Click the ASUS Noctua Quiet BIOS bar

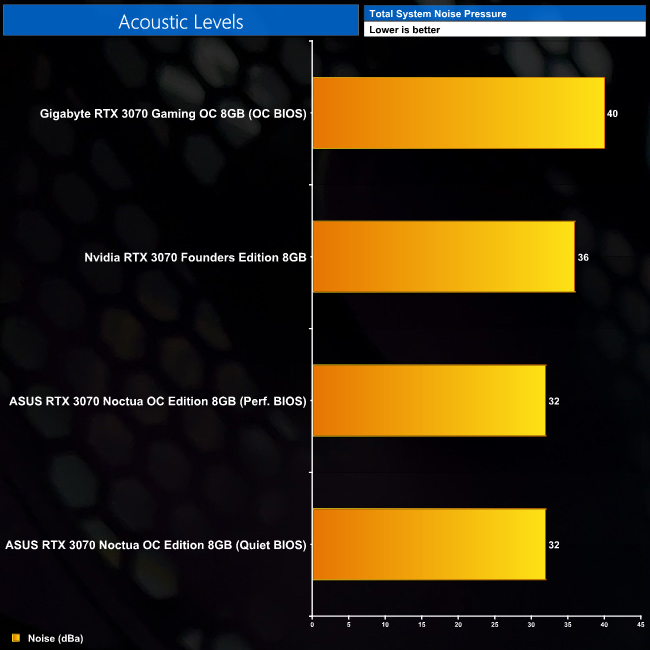pos(429,544)
